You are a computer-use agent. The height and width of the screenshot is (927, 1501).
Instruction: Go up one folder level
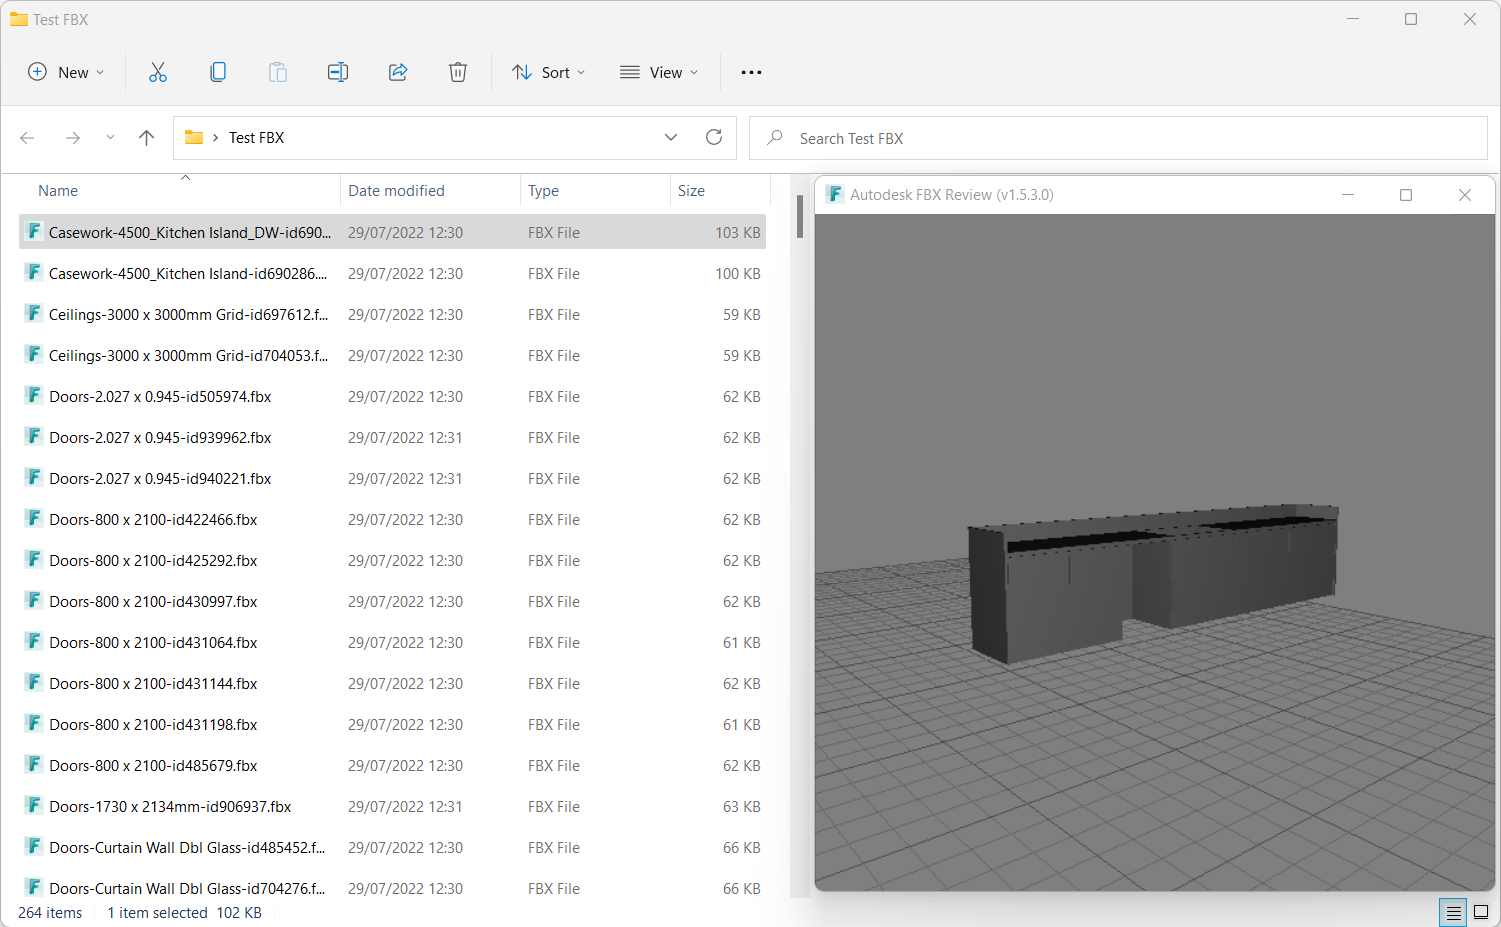point(147,138)
